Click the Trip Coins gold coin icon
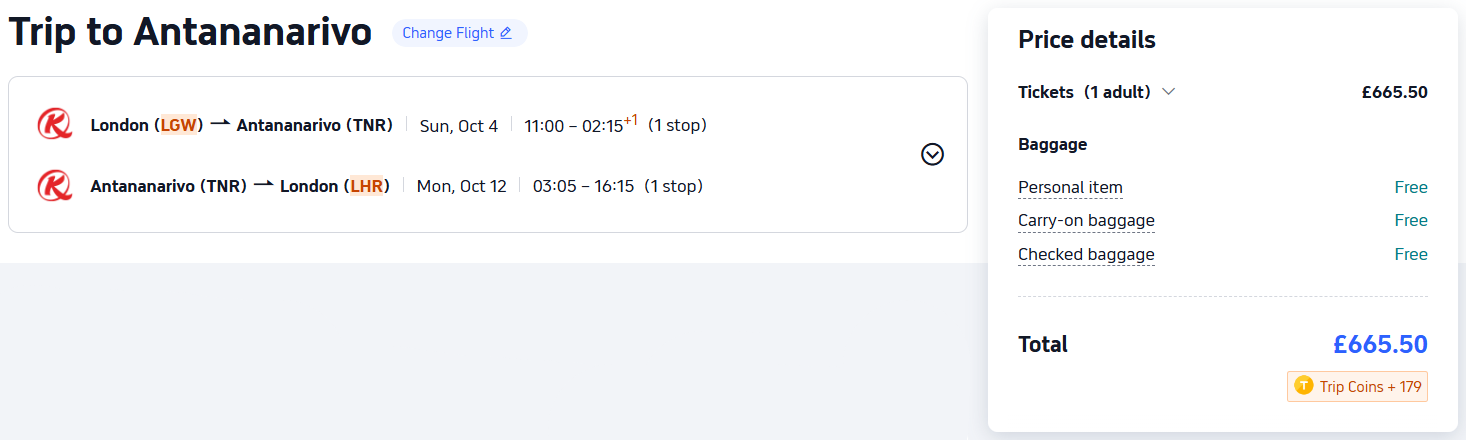This screenshot has width=1466, height=440. [1303, 386]
